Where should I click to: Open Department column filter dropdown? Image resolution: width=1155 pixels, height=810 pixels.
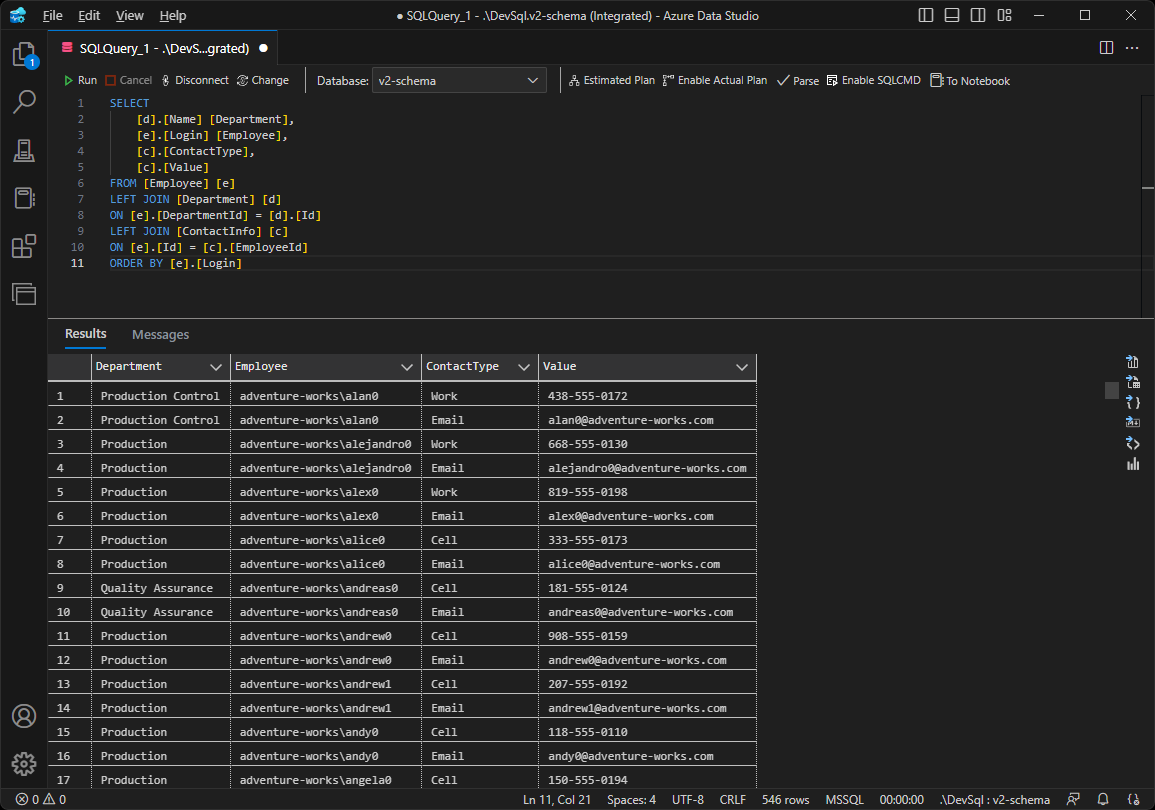pos(216,367)
